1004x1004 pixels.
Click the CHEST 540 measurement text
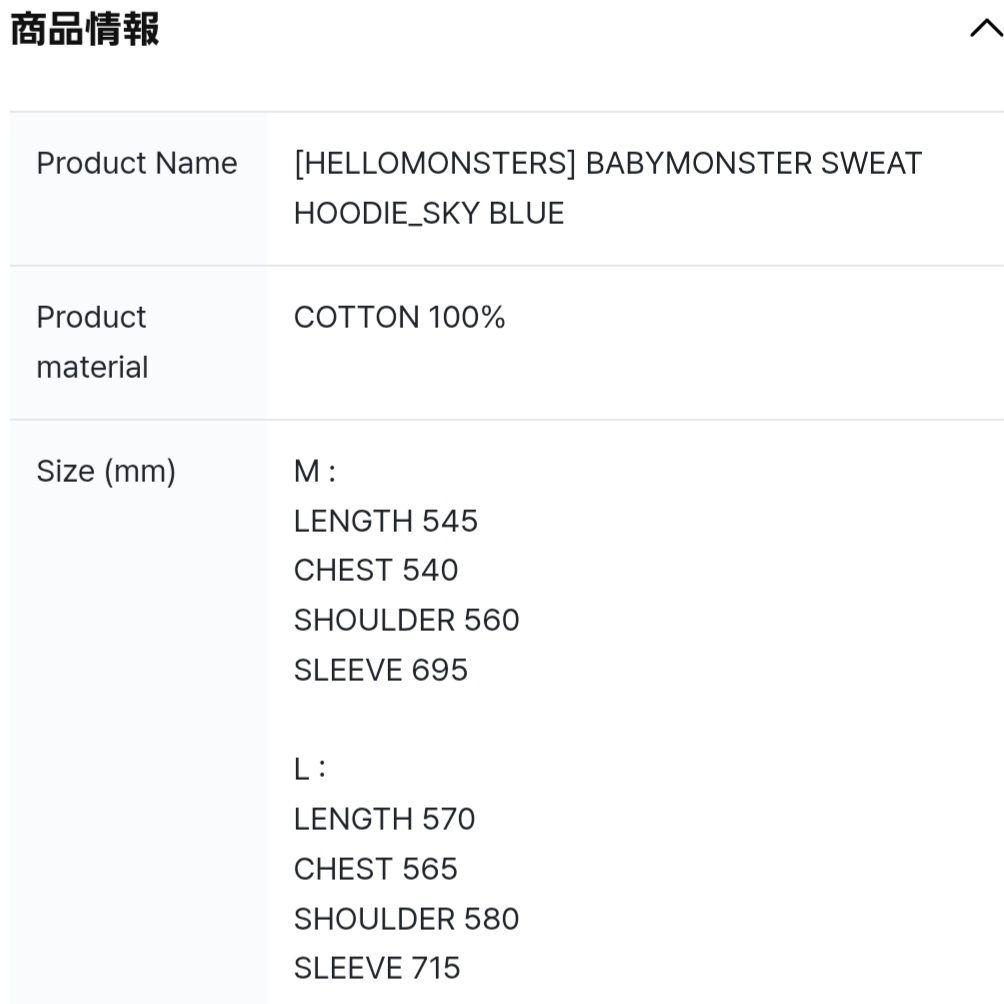(377, 570)
